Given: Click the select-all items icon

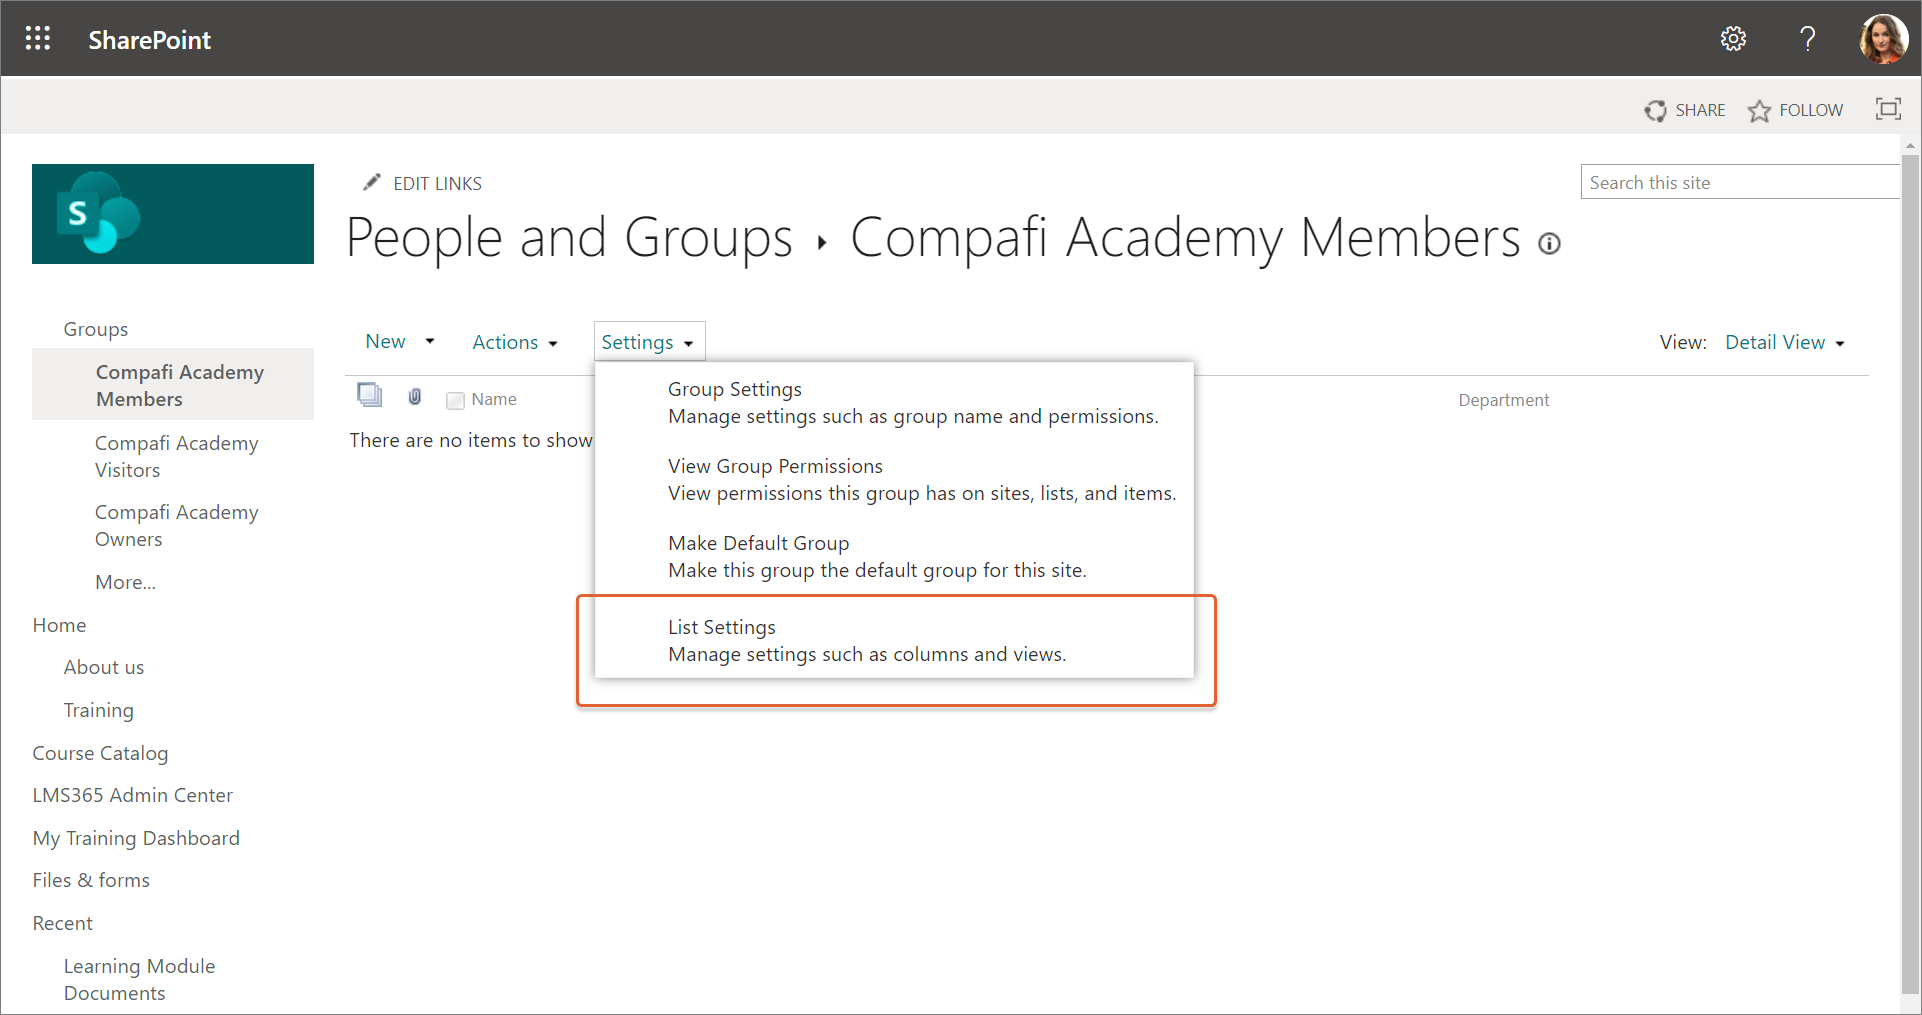Looking at the screenshot, I should pyautogui.click(x=370, y=395).
